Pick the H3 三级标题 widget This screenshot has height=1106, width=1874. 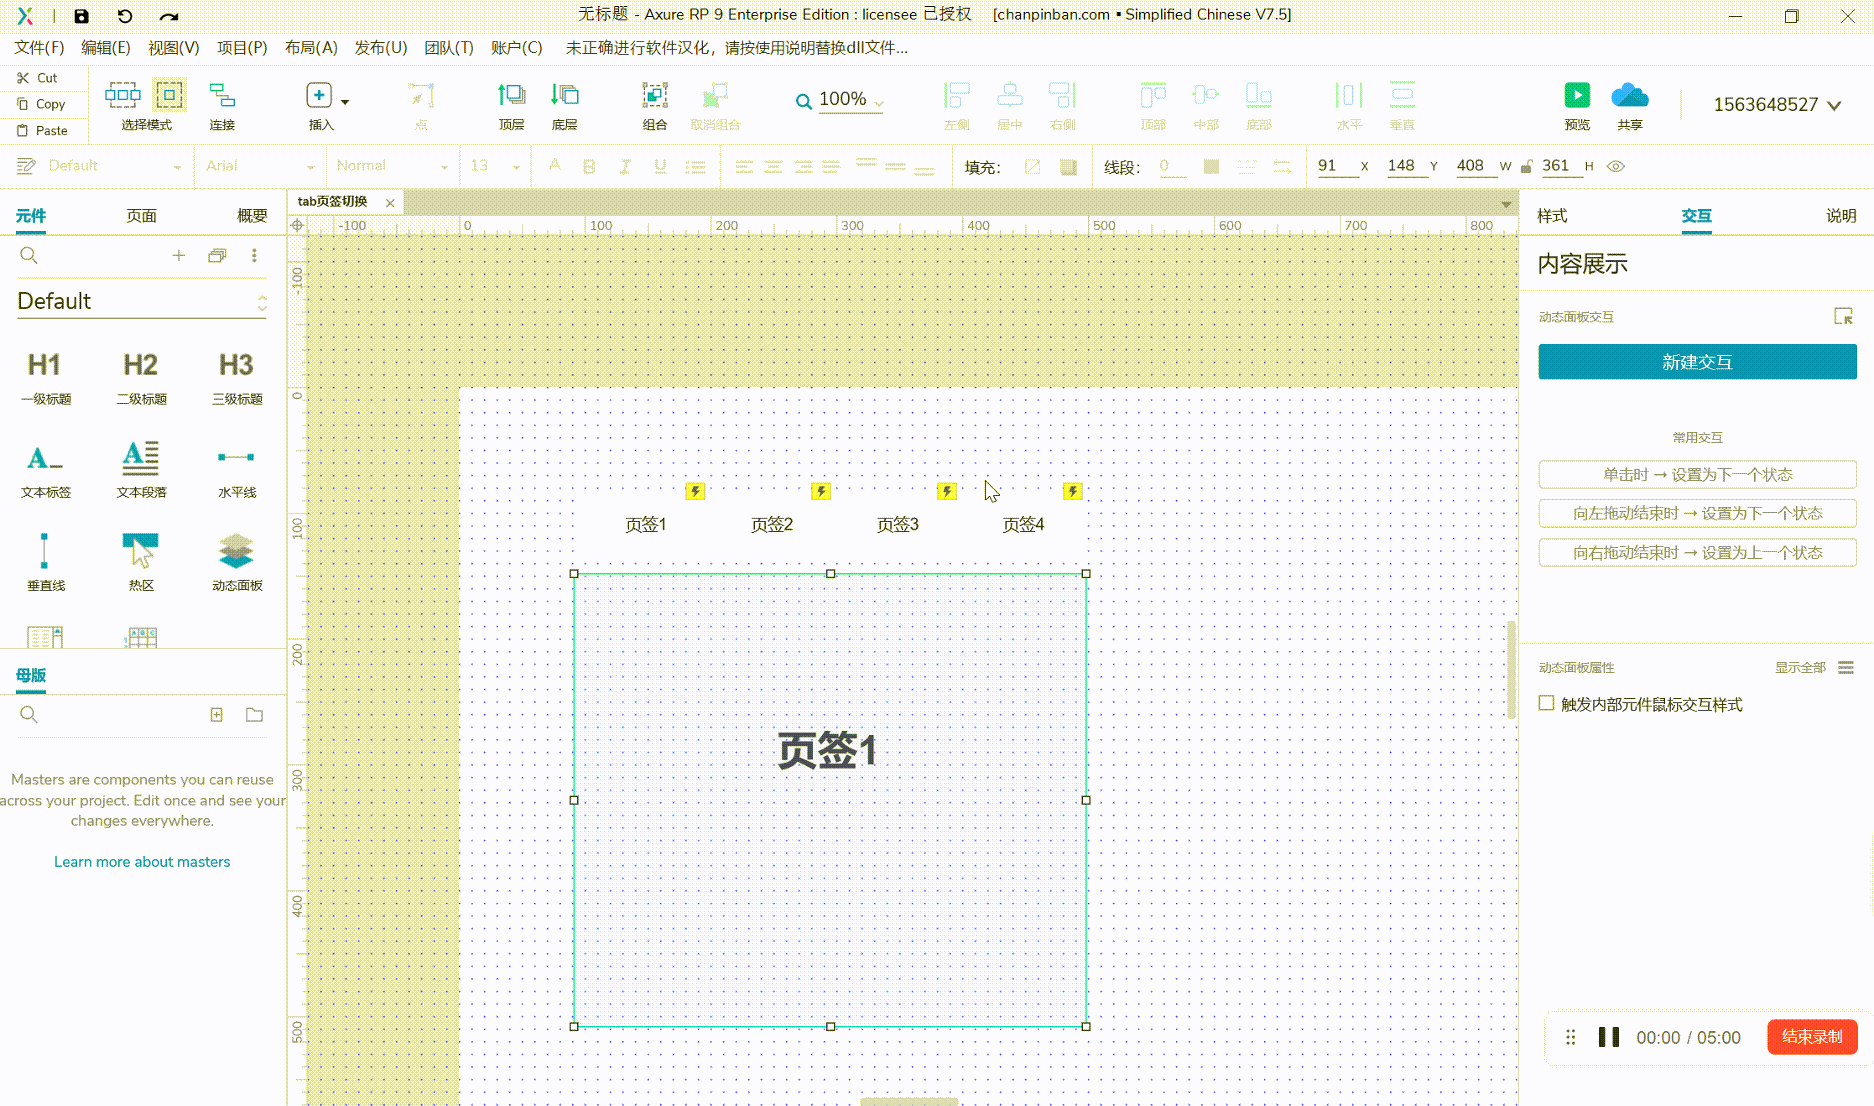[x=237, y=378]
